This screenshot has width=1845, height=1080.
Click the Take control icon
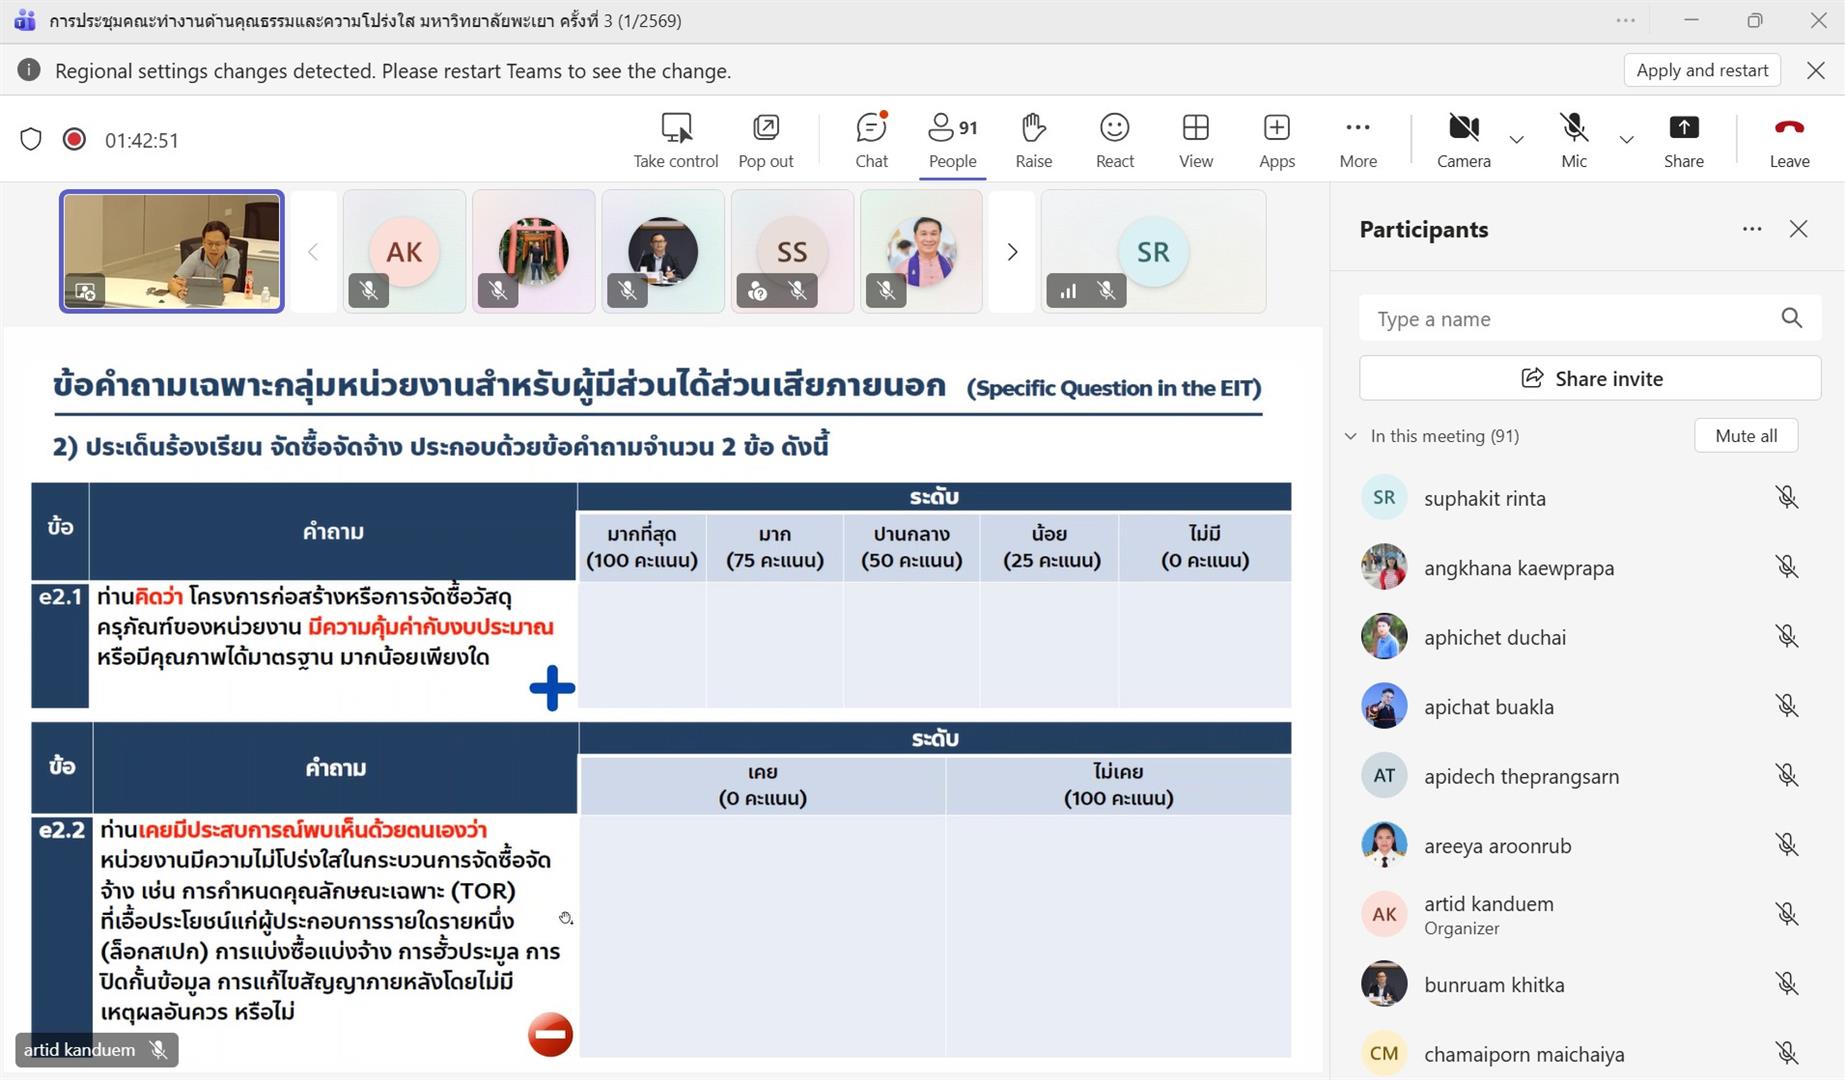675,139
